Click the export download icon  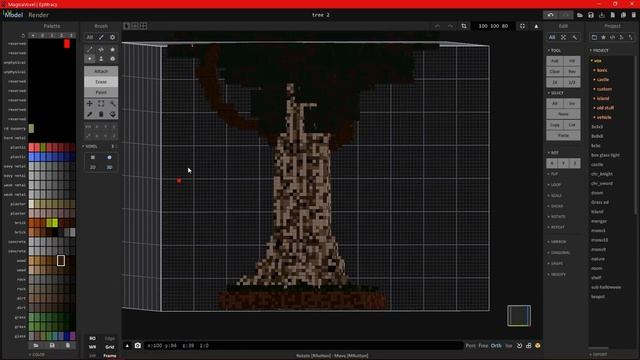click(602, 15)
